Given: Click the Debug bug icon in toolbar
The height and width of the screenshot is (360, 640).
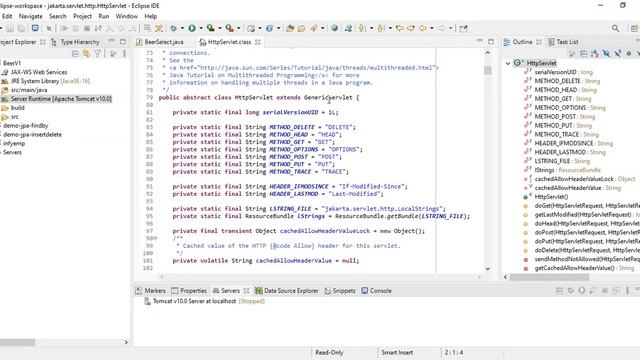Looking at the screenshot, I should coord(173,28).
